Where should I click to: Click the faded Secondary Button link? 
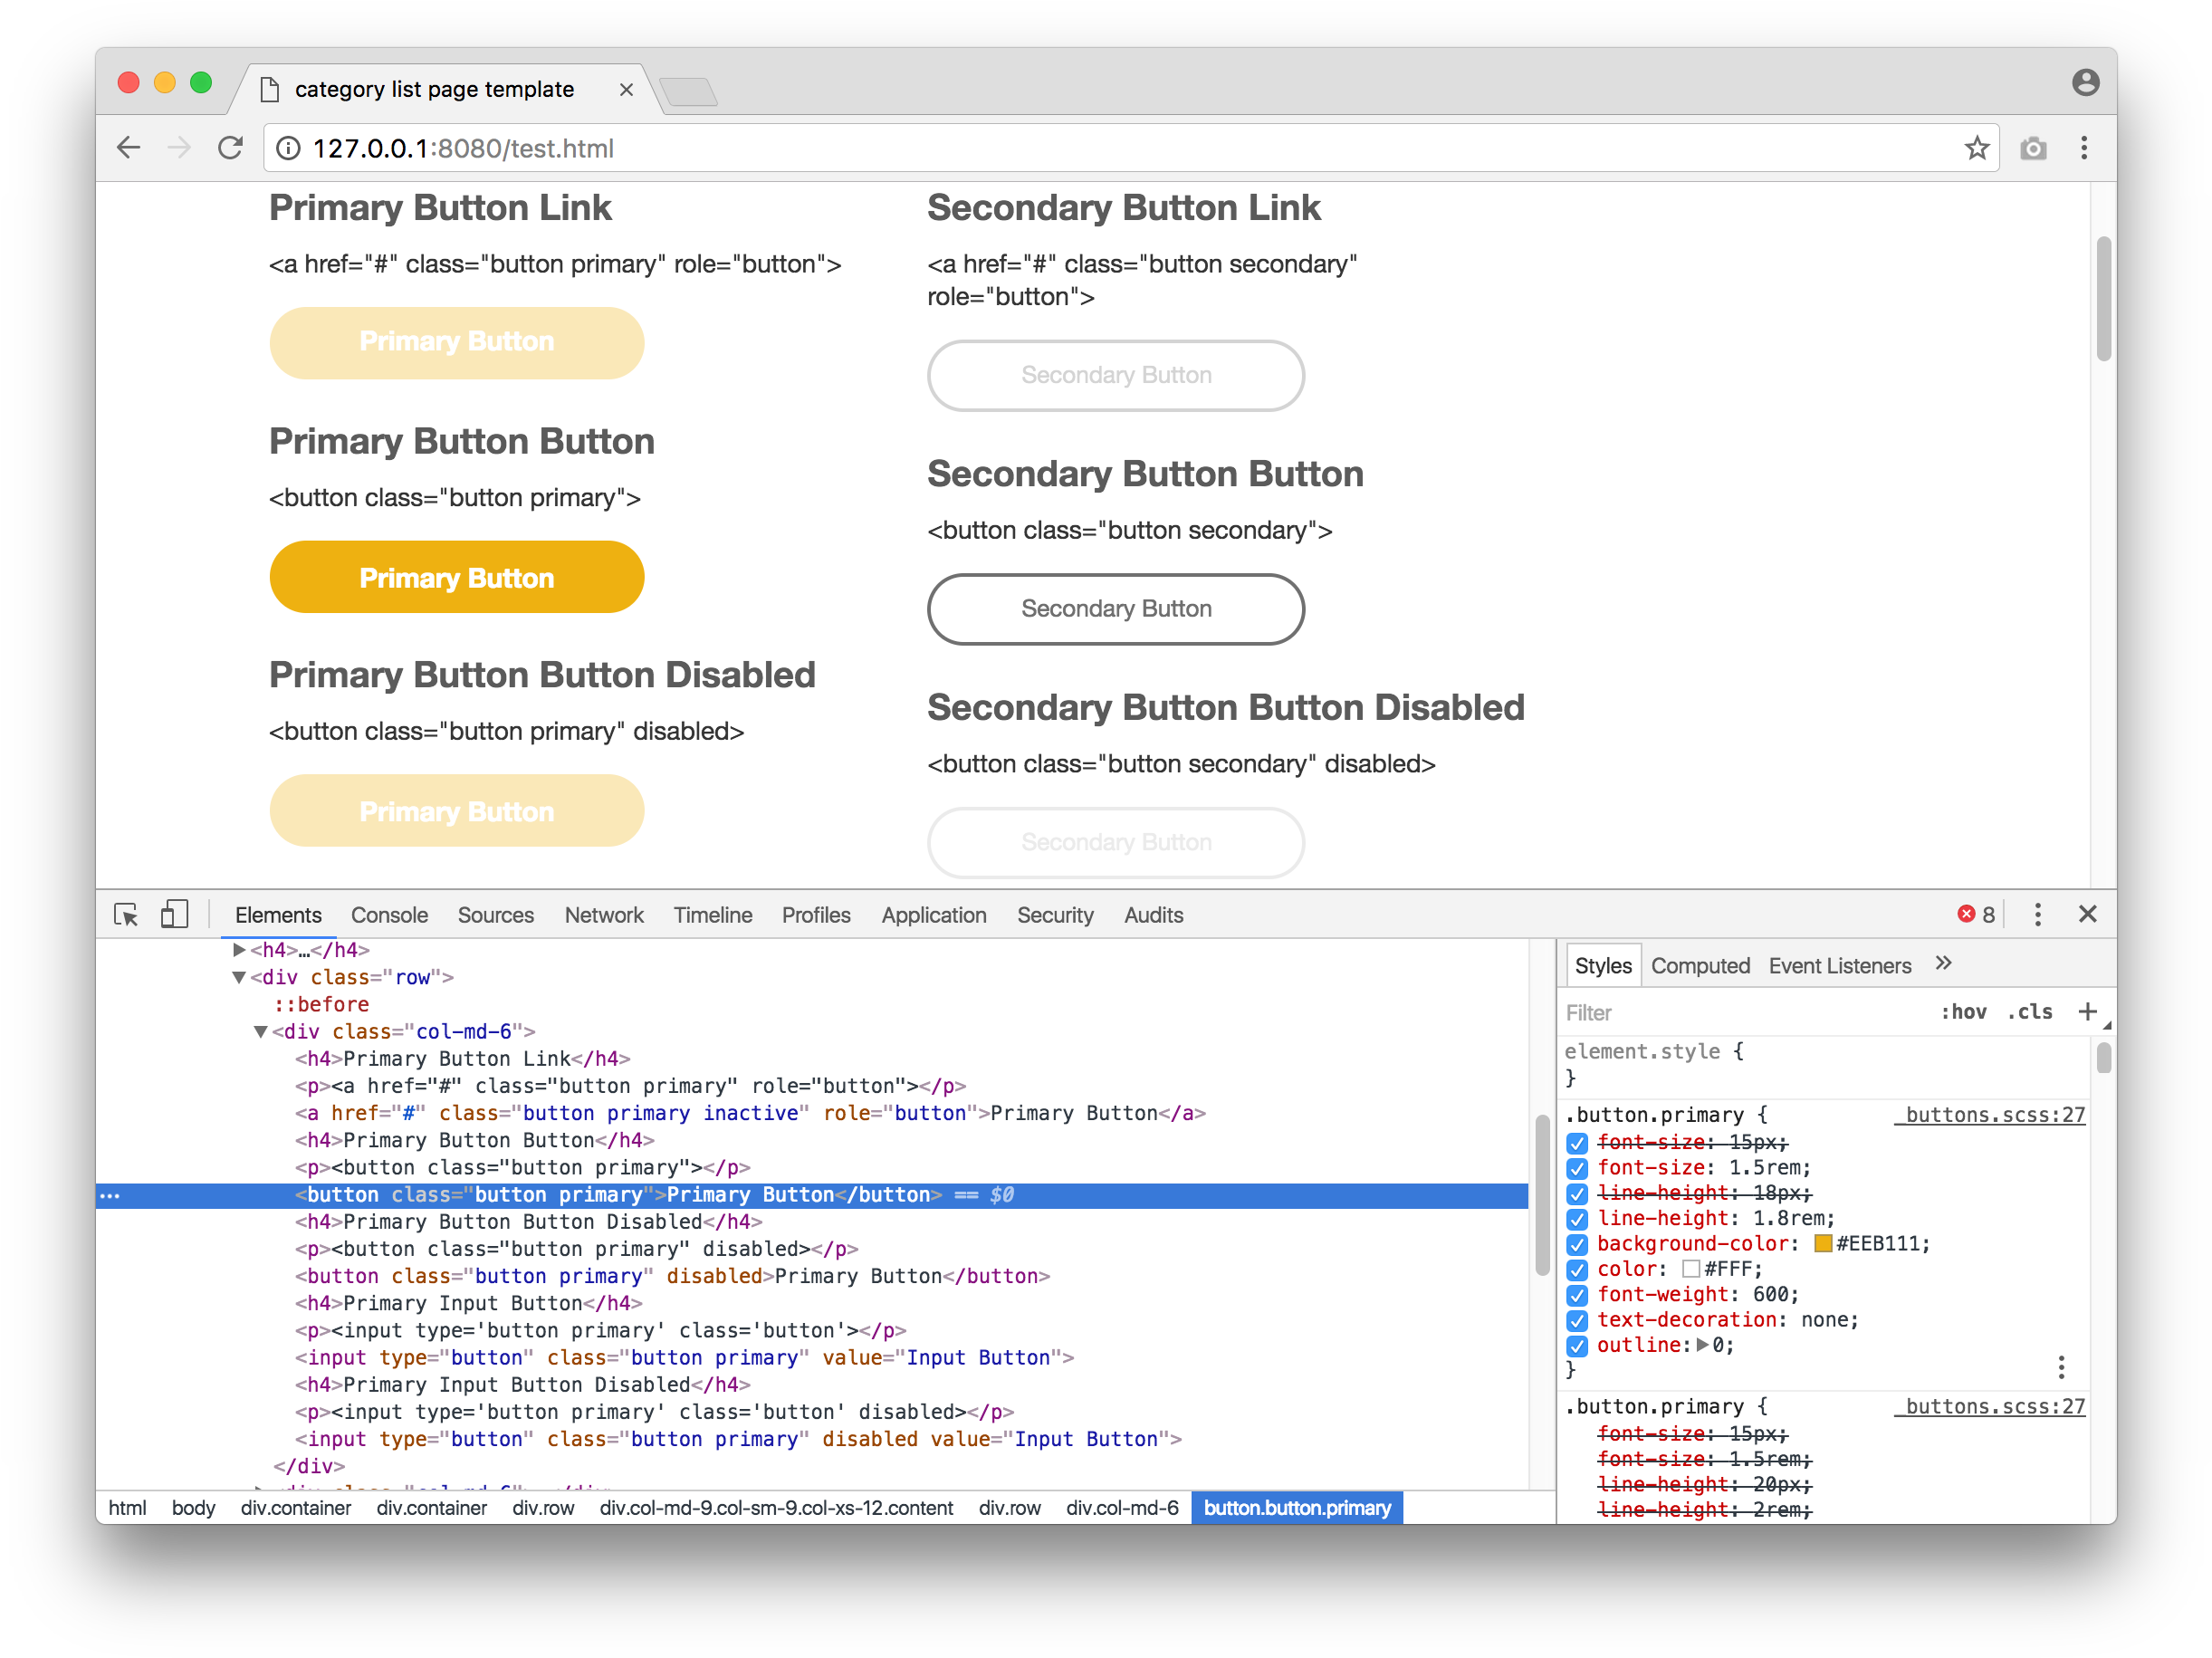coord(1116,375)
